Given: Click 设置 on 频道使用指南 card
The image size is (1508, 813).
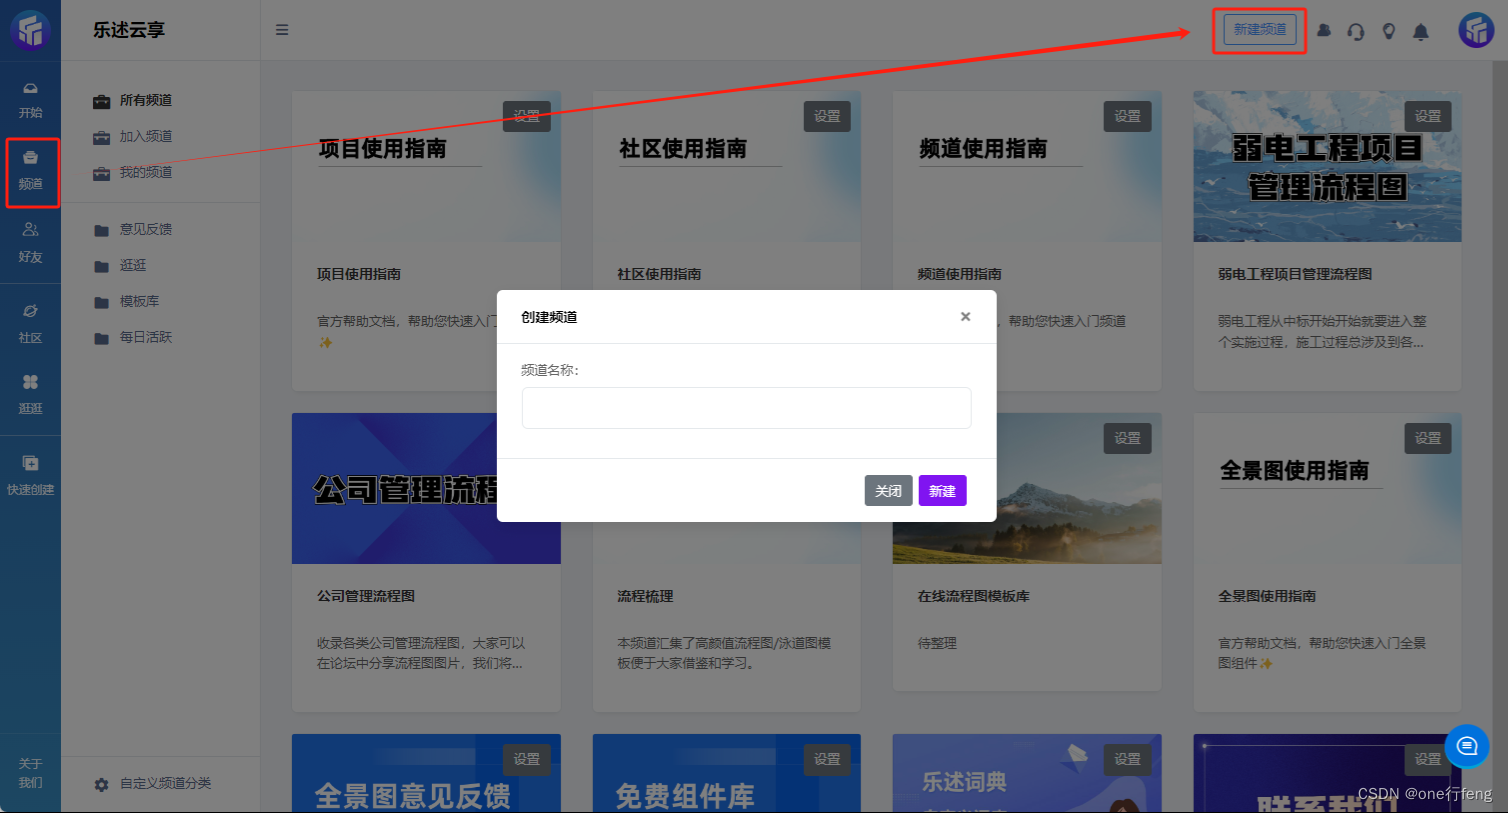Looking at the screenshot, I should 1128,116.
